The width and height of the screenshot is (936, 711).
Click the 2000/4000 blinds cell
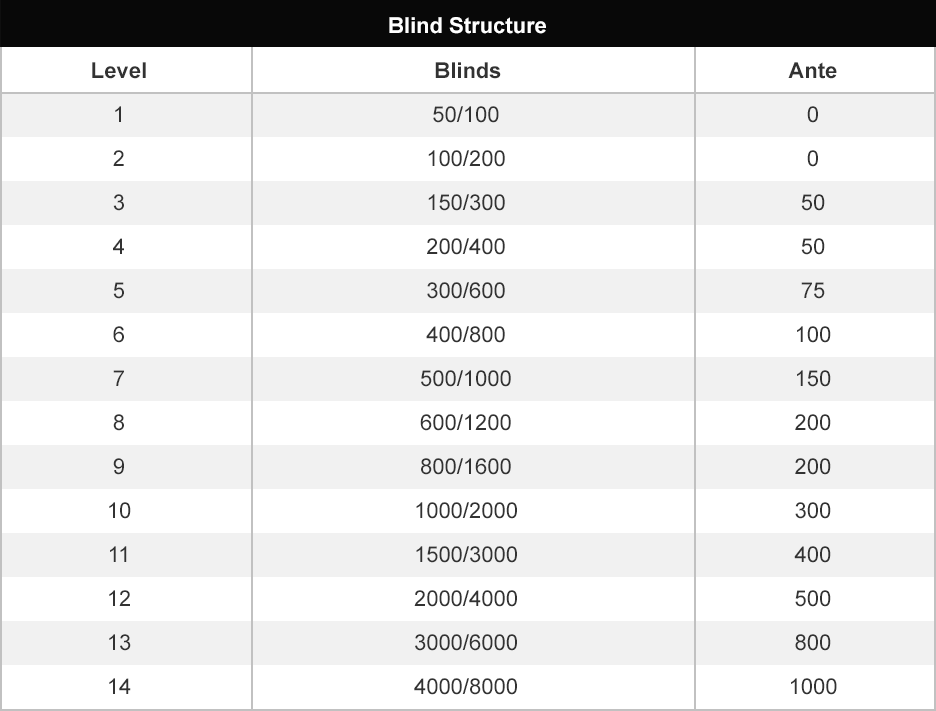coord(466,599)
